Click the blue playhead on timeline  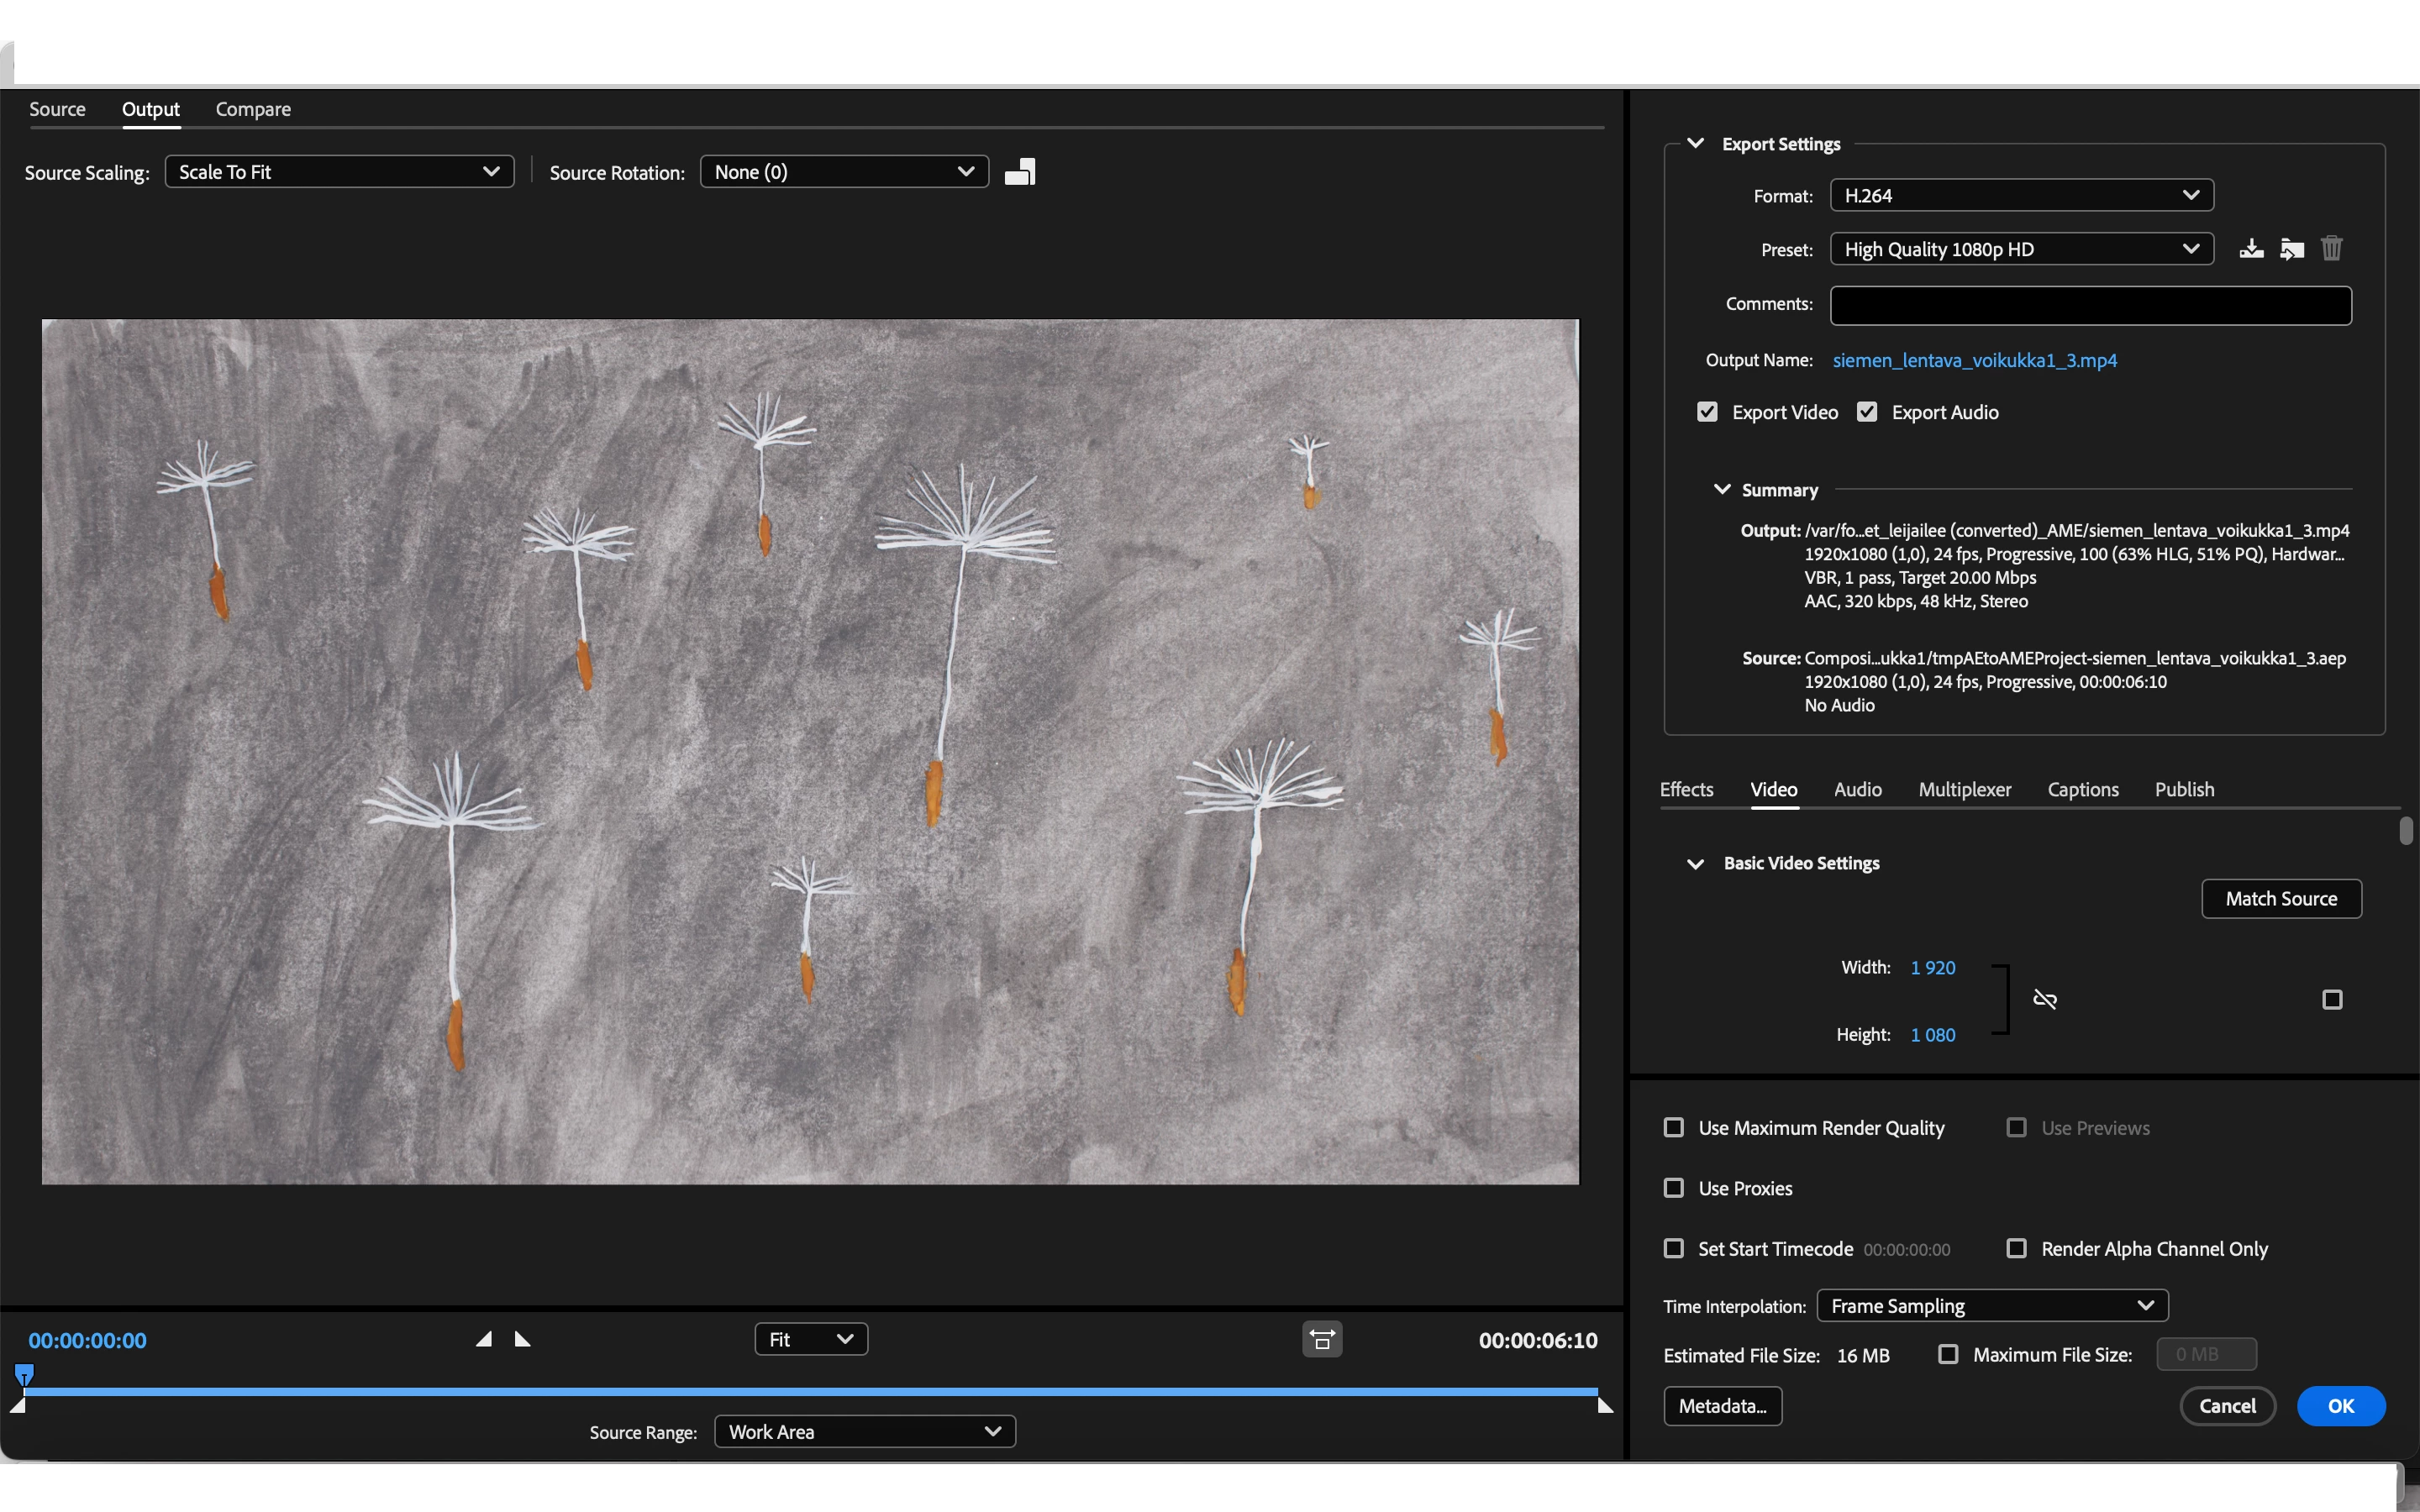tap(24, 1374)
